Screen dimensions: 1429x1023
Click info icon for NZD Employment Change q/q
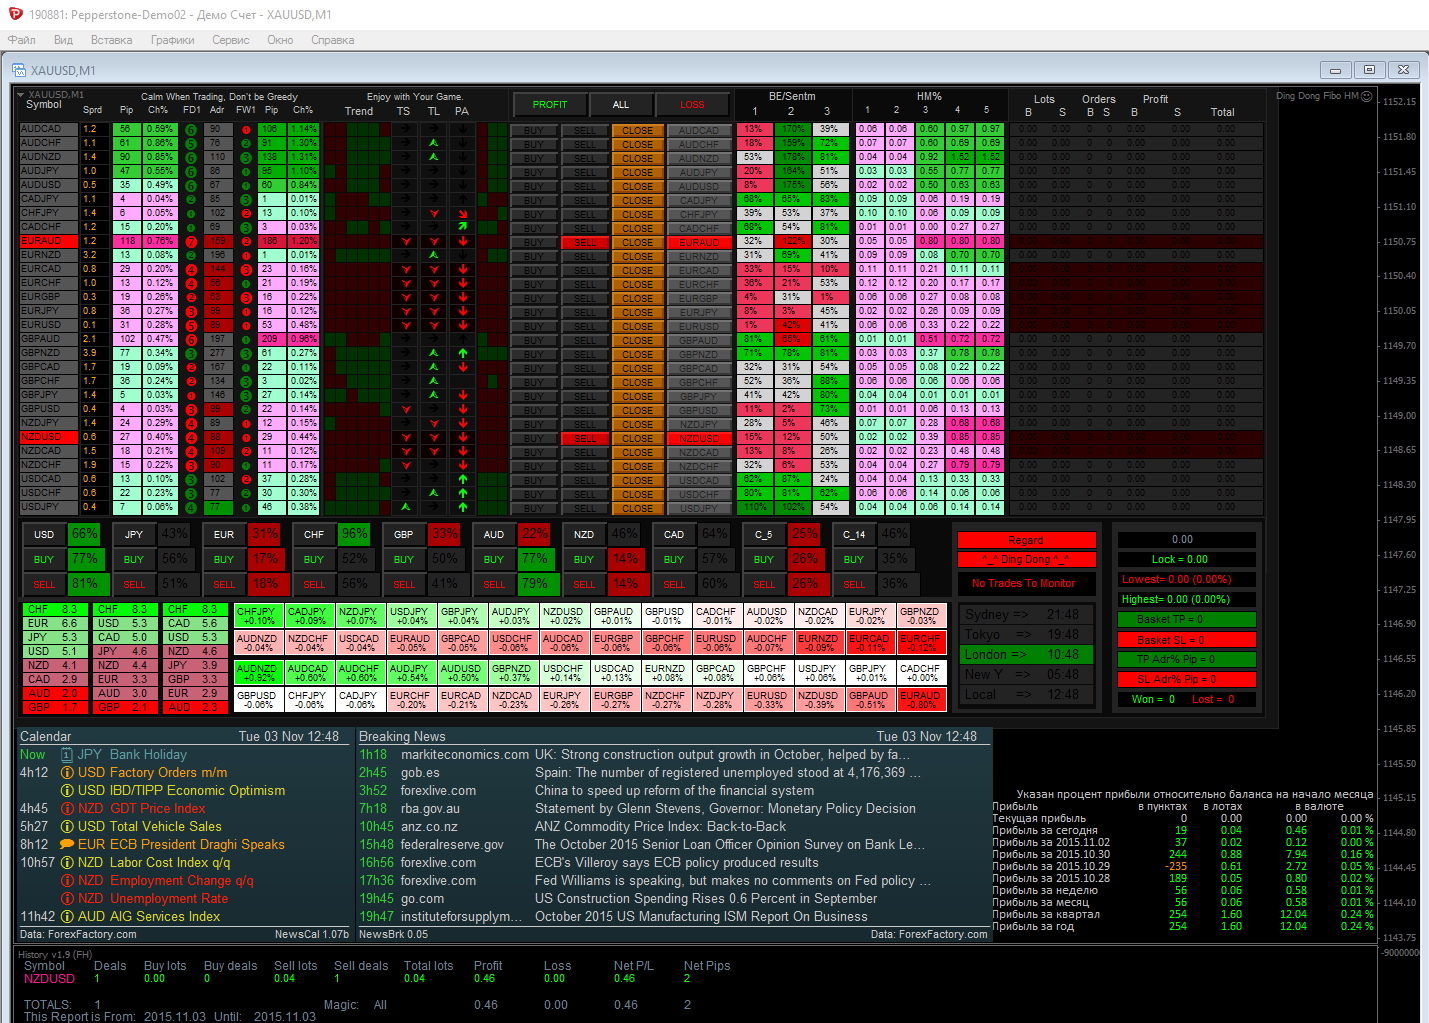pos(67,881)
